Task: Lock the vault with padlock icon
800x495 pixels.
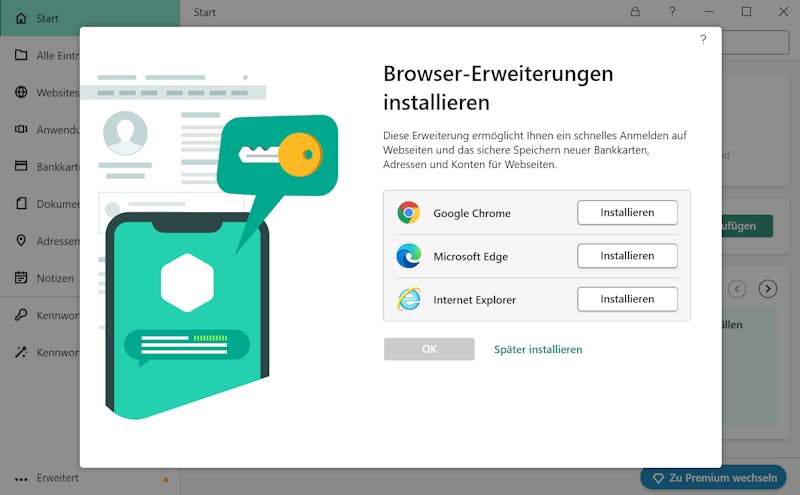Action: (635, 11)
